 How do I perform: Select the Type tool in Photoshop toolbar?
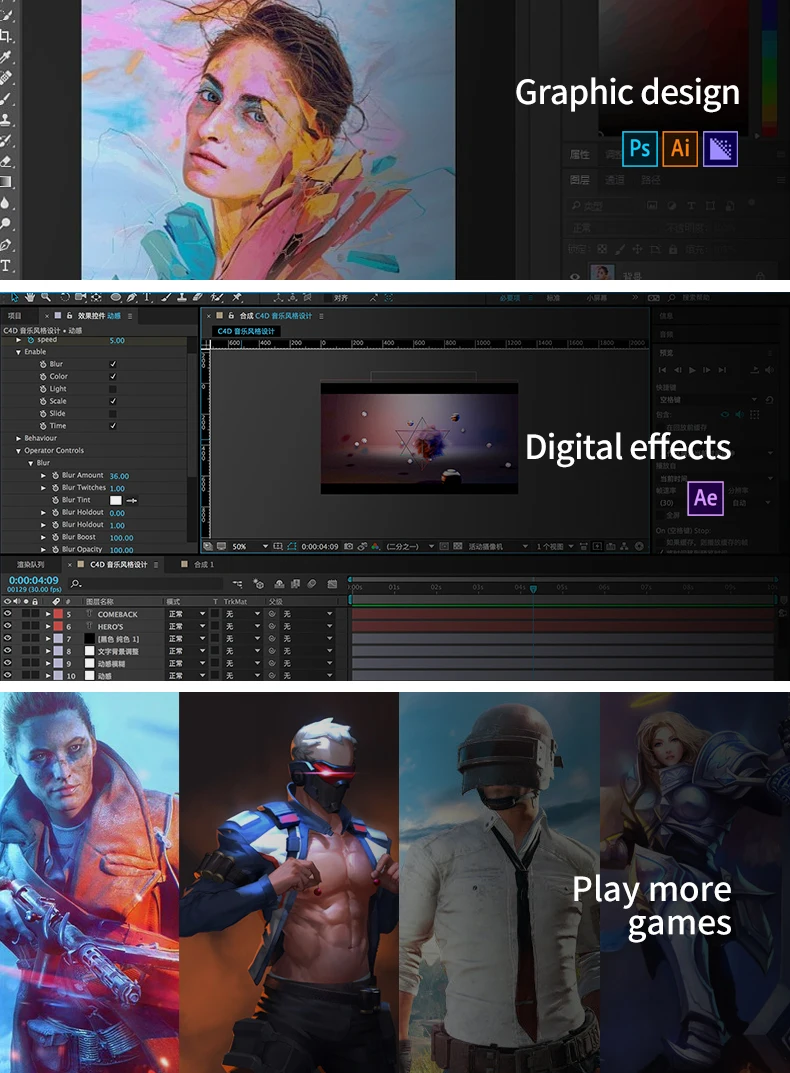(x=6, y=265)
